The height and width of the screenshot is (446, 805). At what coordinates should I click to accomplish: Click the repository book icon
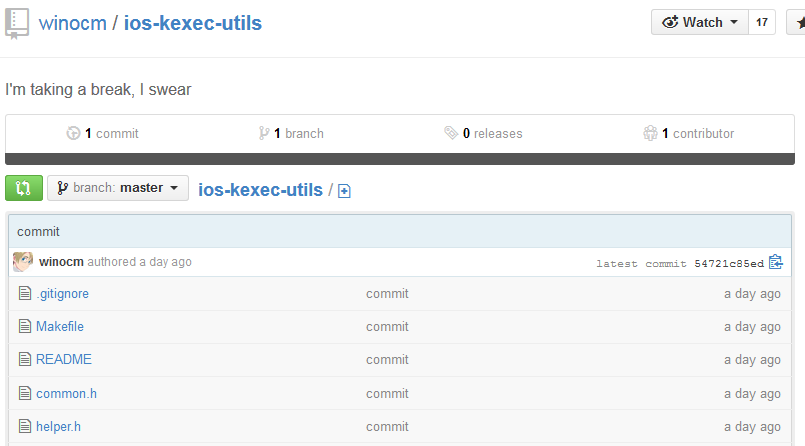(x=17, y=24)
